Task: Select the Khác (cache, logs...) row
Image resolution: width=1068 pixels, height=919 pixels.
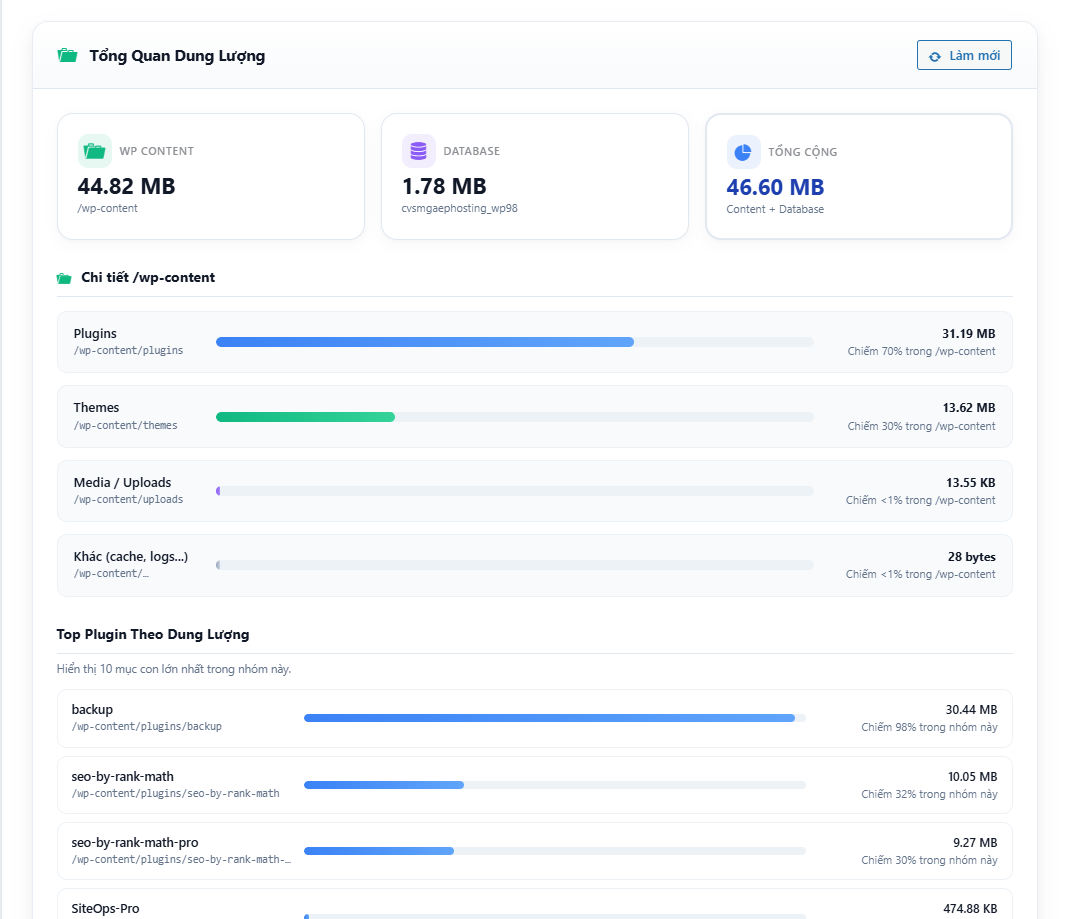Action: 535,565
